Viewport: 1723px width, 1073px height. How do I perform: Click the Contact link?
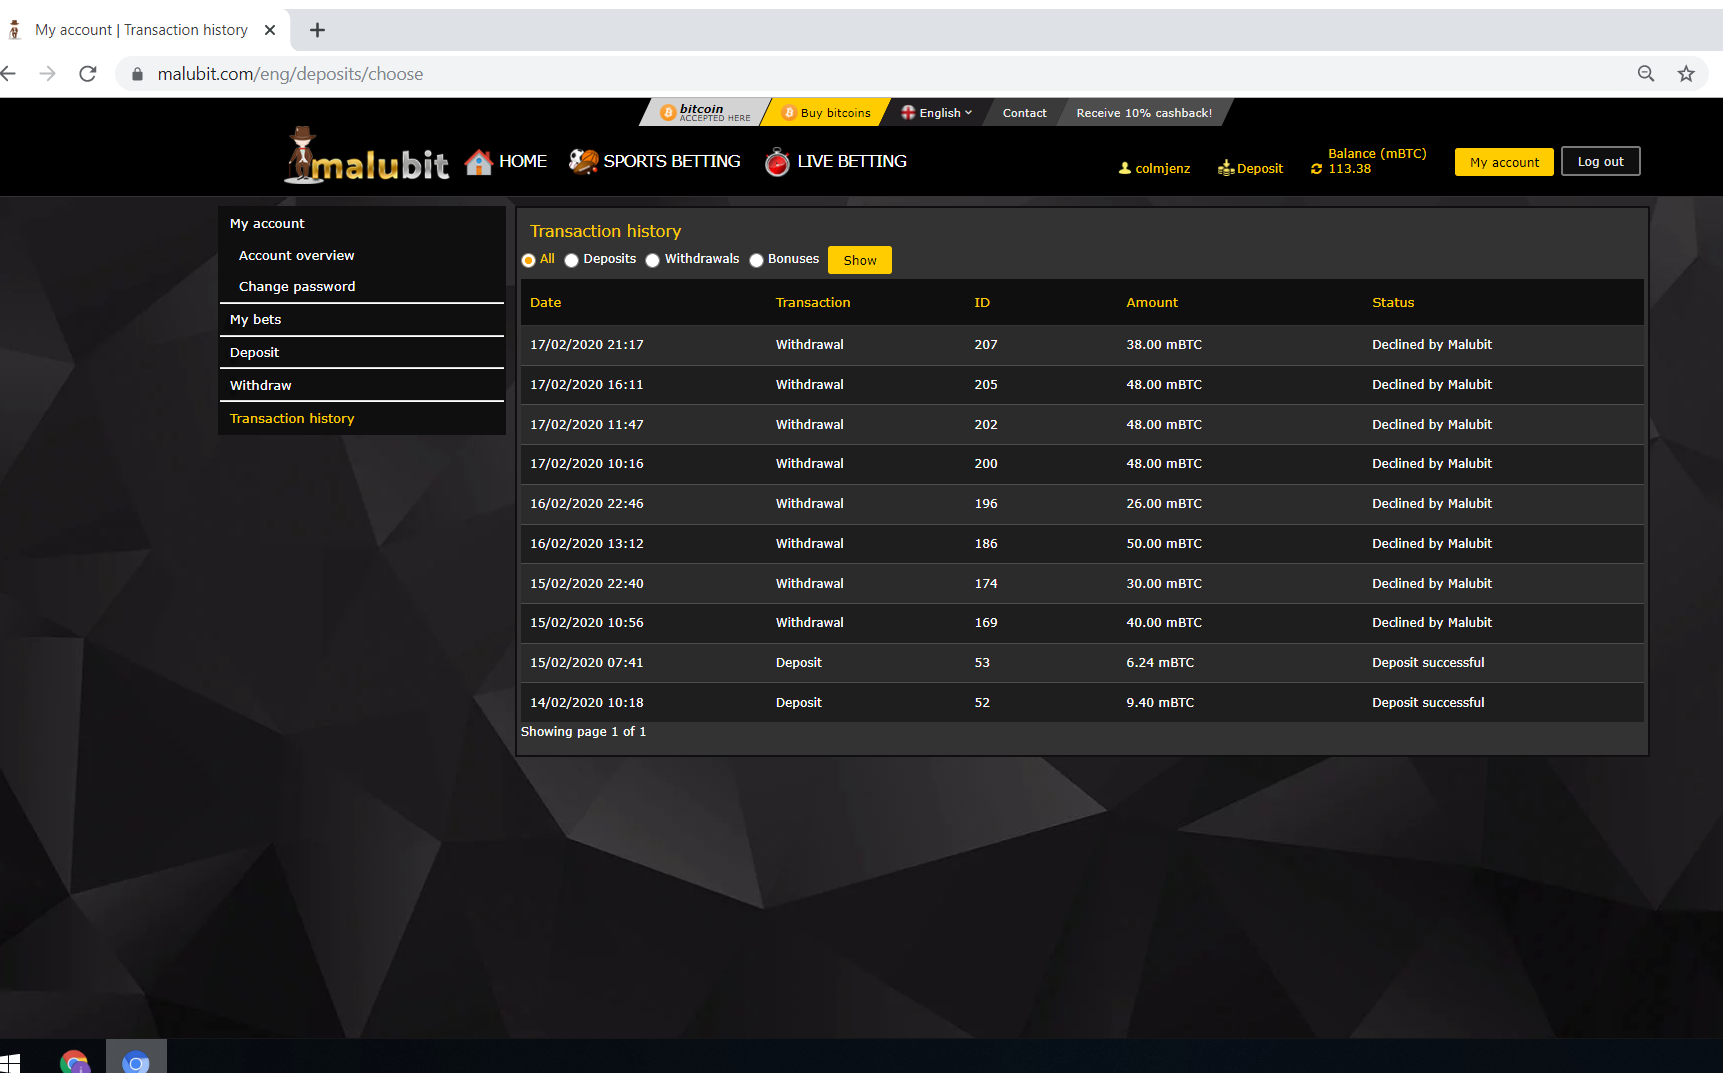(x=1025, y=113)
